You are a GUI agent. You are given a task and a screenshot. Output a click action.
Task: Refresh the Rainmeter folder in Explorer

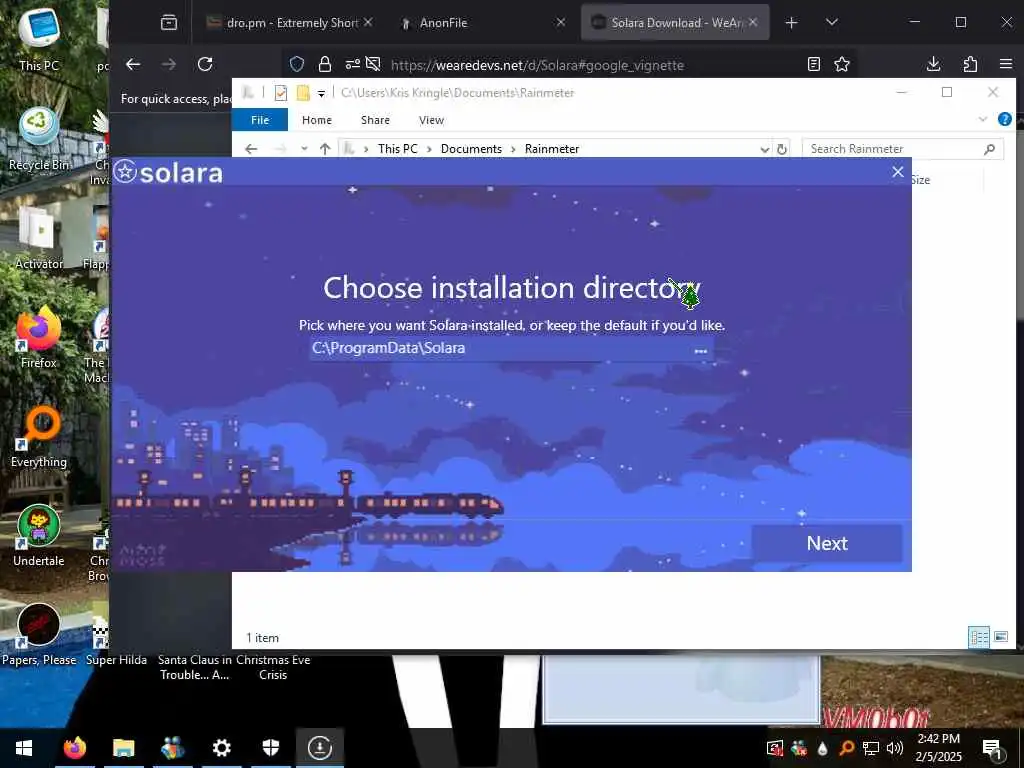(782, 150)
